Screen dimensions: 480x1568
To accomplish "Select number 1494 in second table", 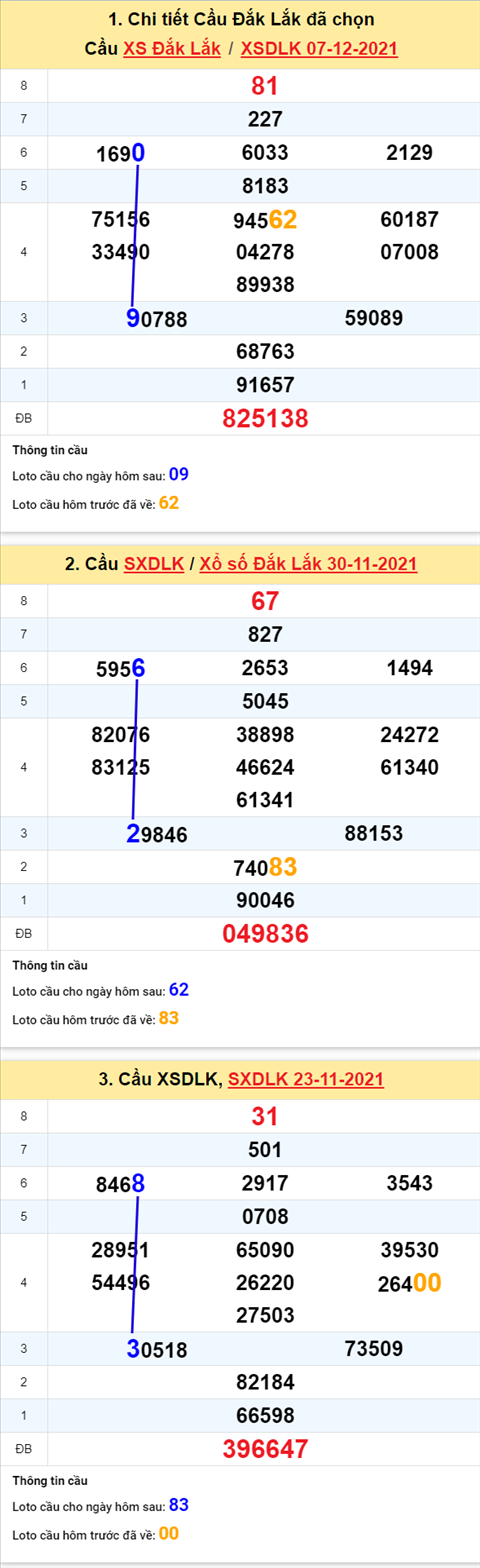I will (x=409, y=668).
